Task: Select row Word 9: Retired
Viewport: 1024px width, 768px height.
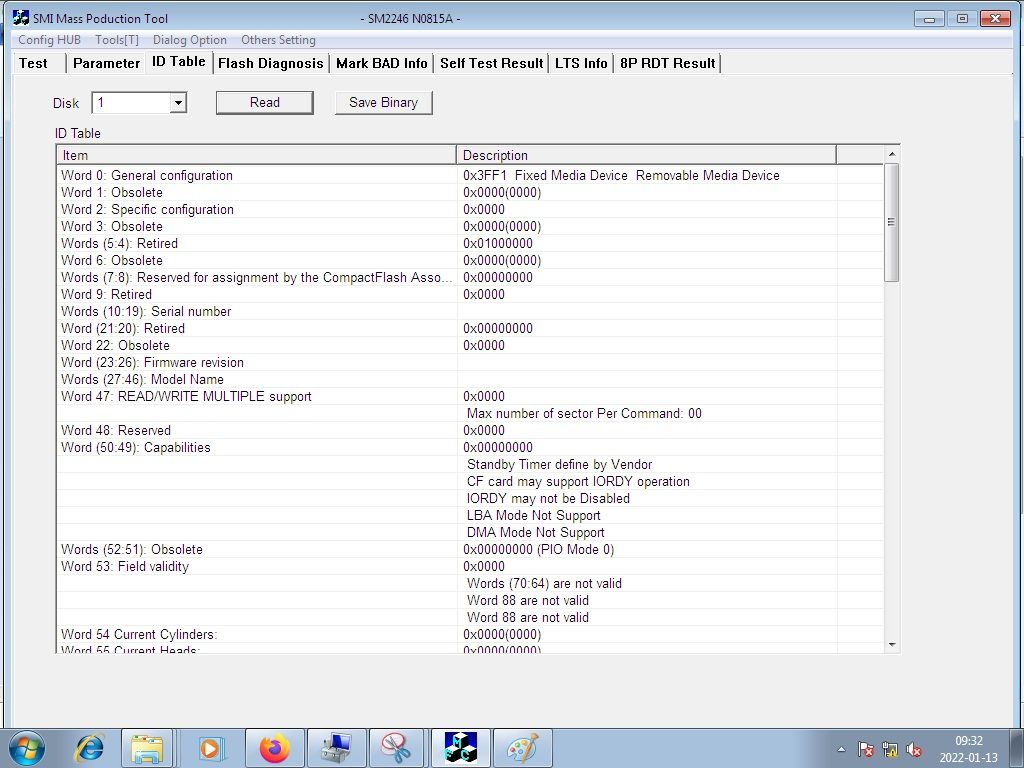Action: (470, 295)
